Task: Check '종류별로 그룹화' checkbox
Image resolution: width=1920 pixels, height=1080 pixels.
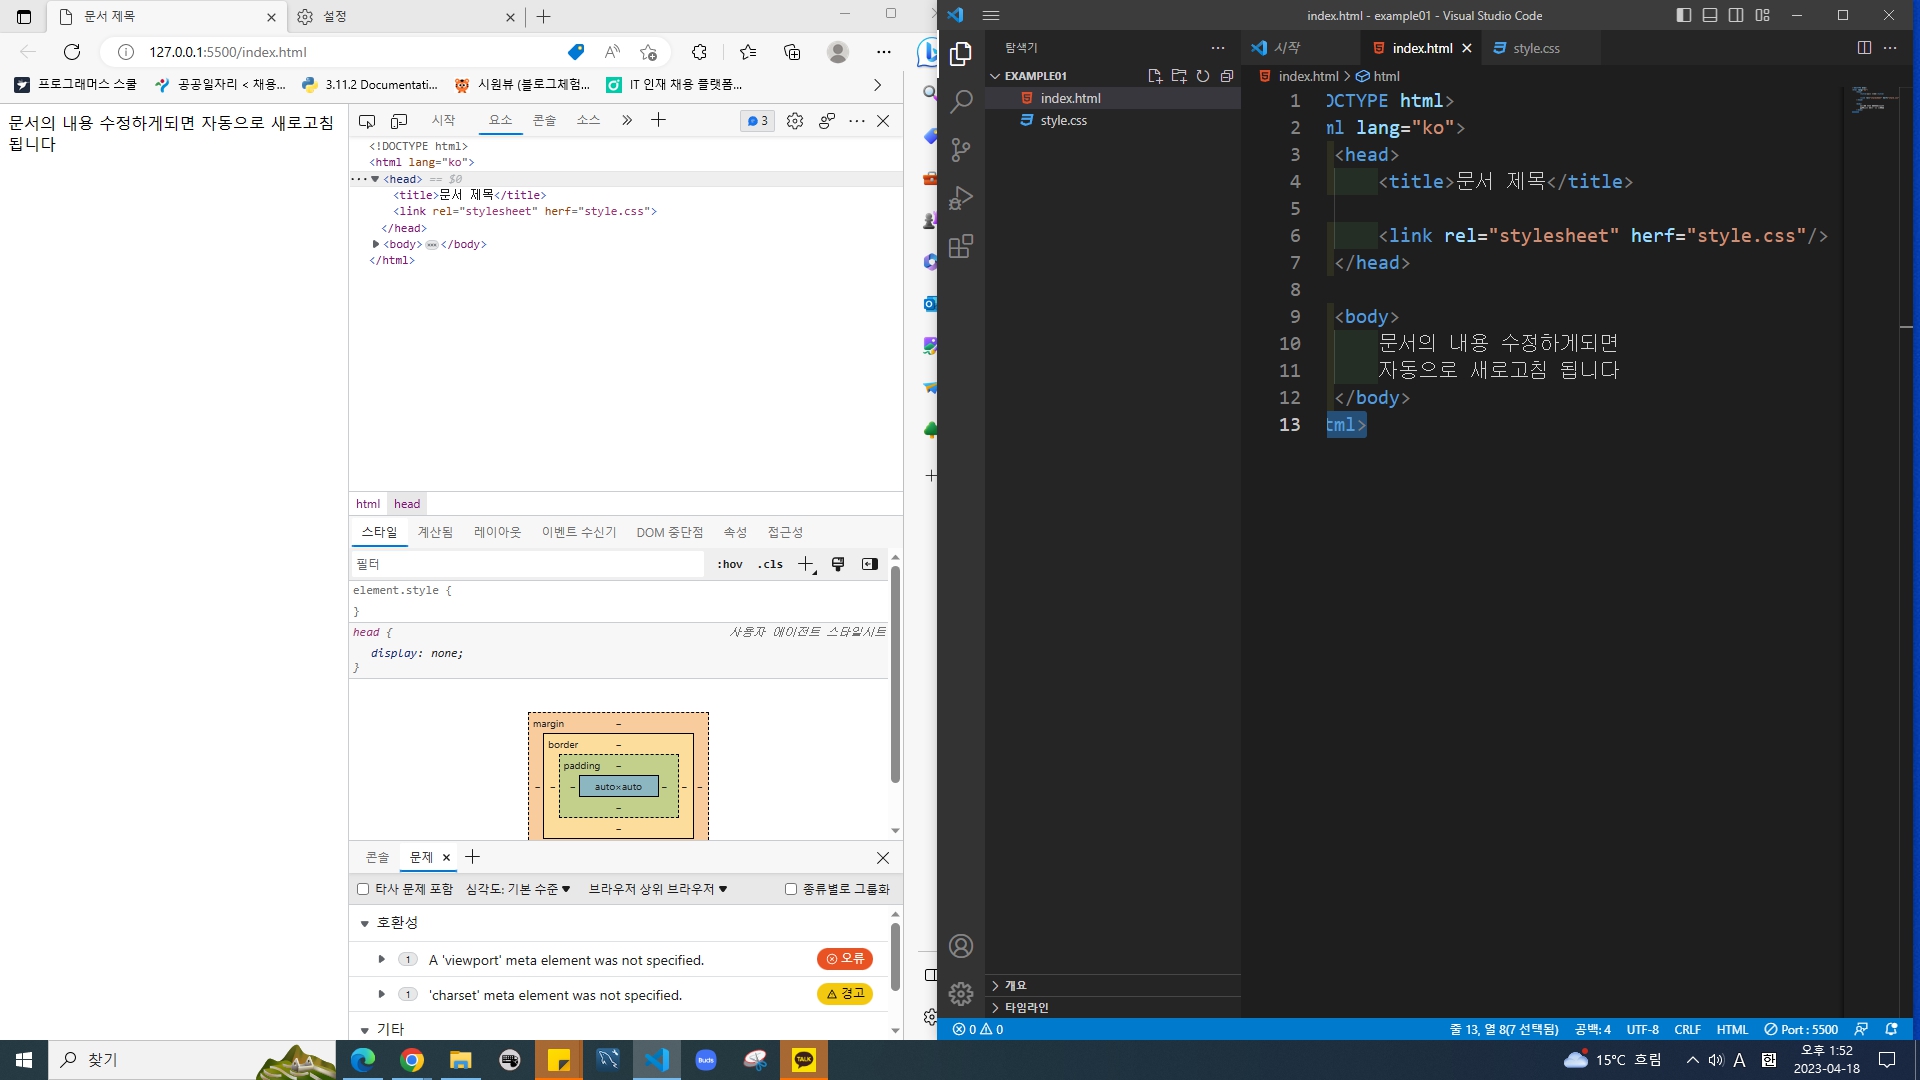Action: tap(791, 889)
